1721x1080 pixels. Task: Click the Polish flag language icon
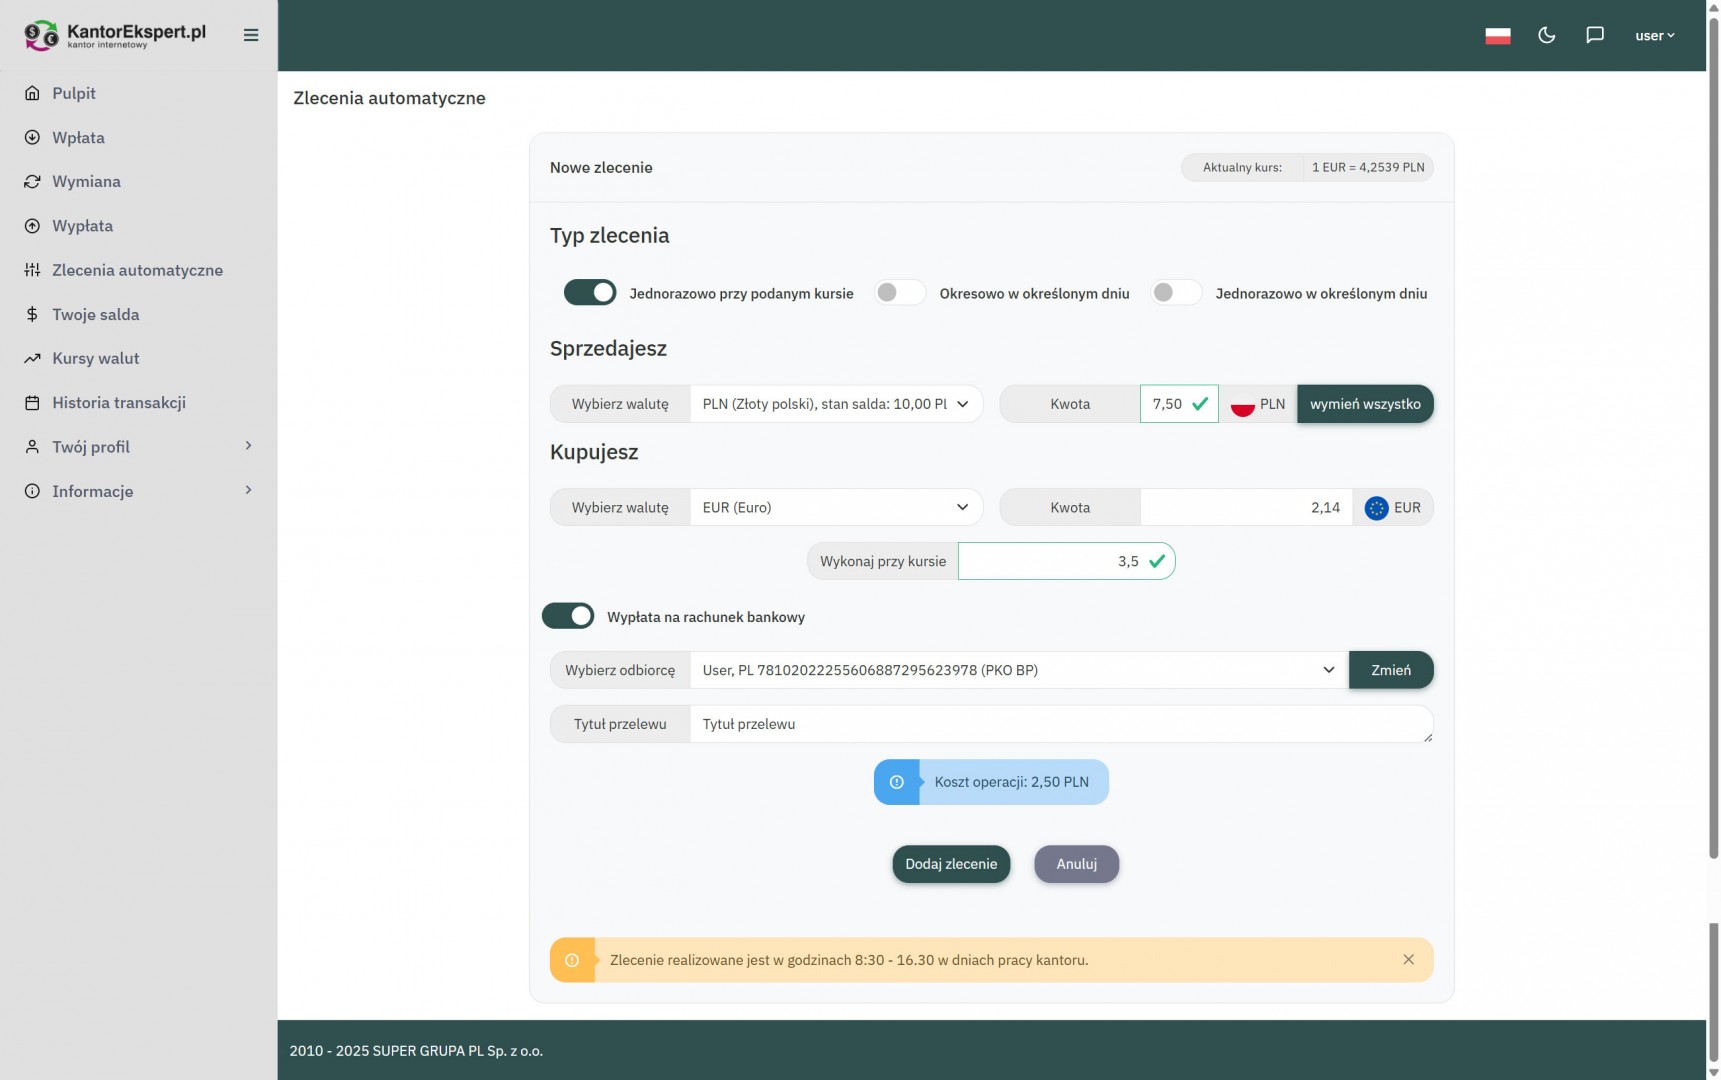pyautogui.click(x=1497, y=35)
